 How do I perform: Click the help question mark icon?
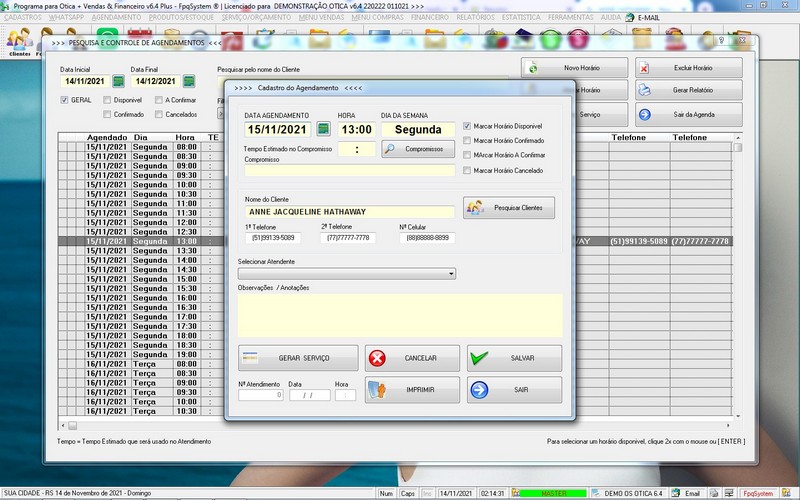click(721, 40)
